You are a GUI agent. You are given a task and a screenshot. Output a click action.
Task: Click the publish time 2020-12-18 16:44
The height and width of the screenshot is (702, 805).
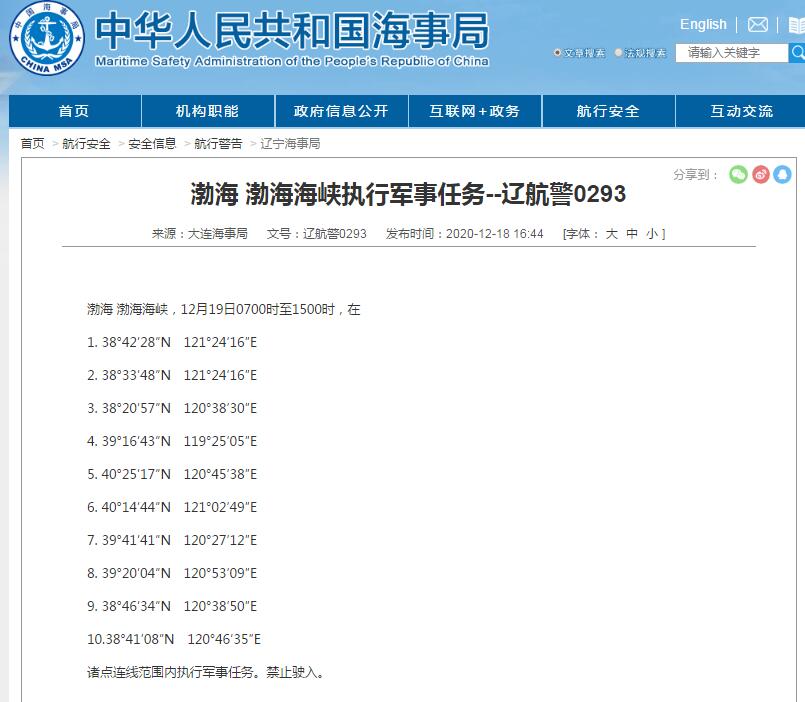pos(494,234)
